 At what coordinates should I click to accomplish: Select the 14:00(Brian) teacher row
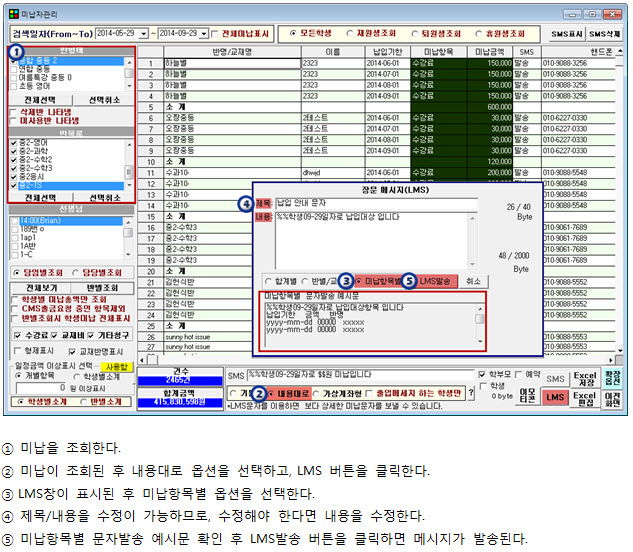coord(67,220)
